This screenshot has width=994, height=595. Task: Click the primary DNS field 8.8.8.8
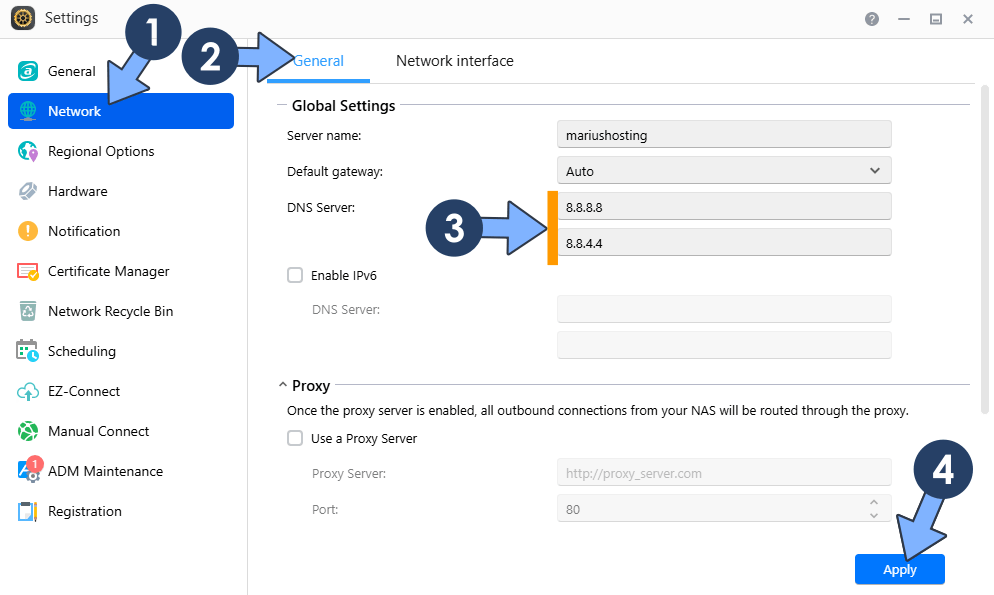(724, 207)
